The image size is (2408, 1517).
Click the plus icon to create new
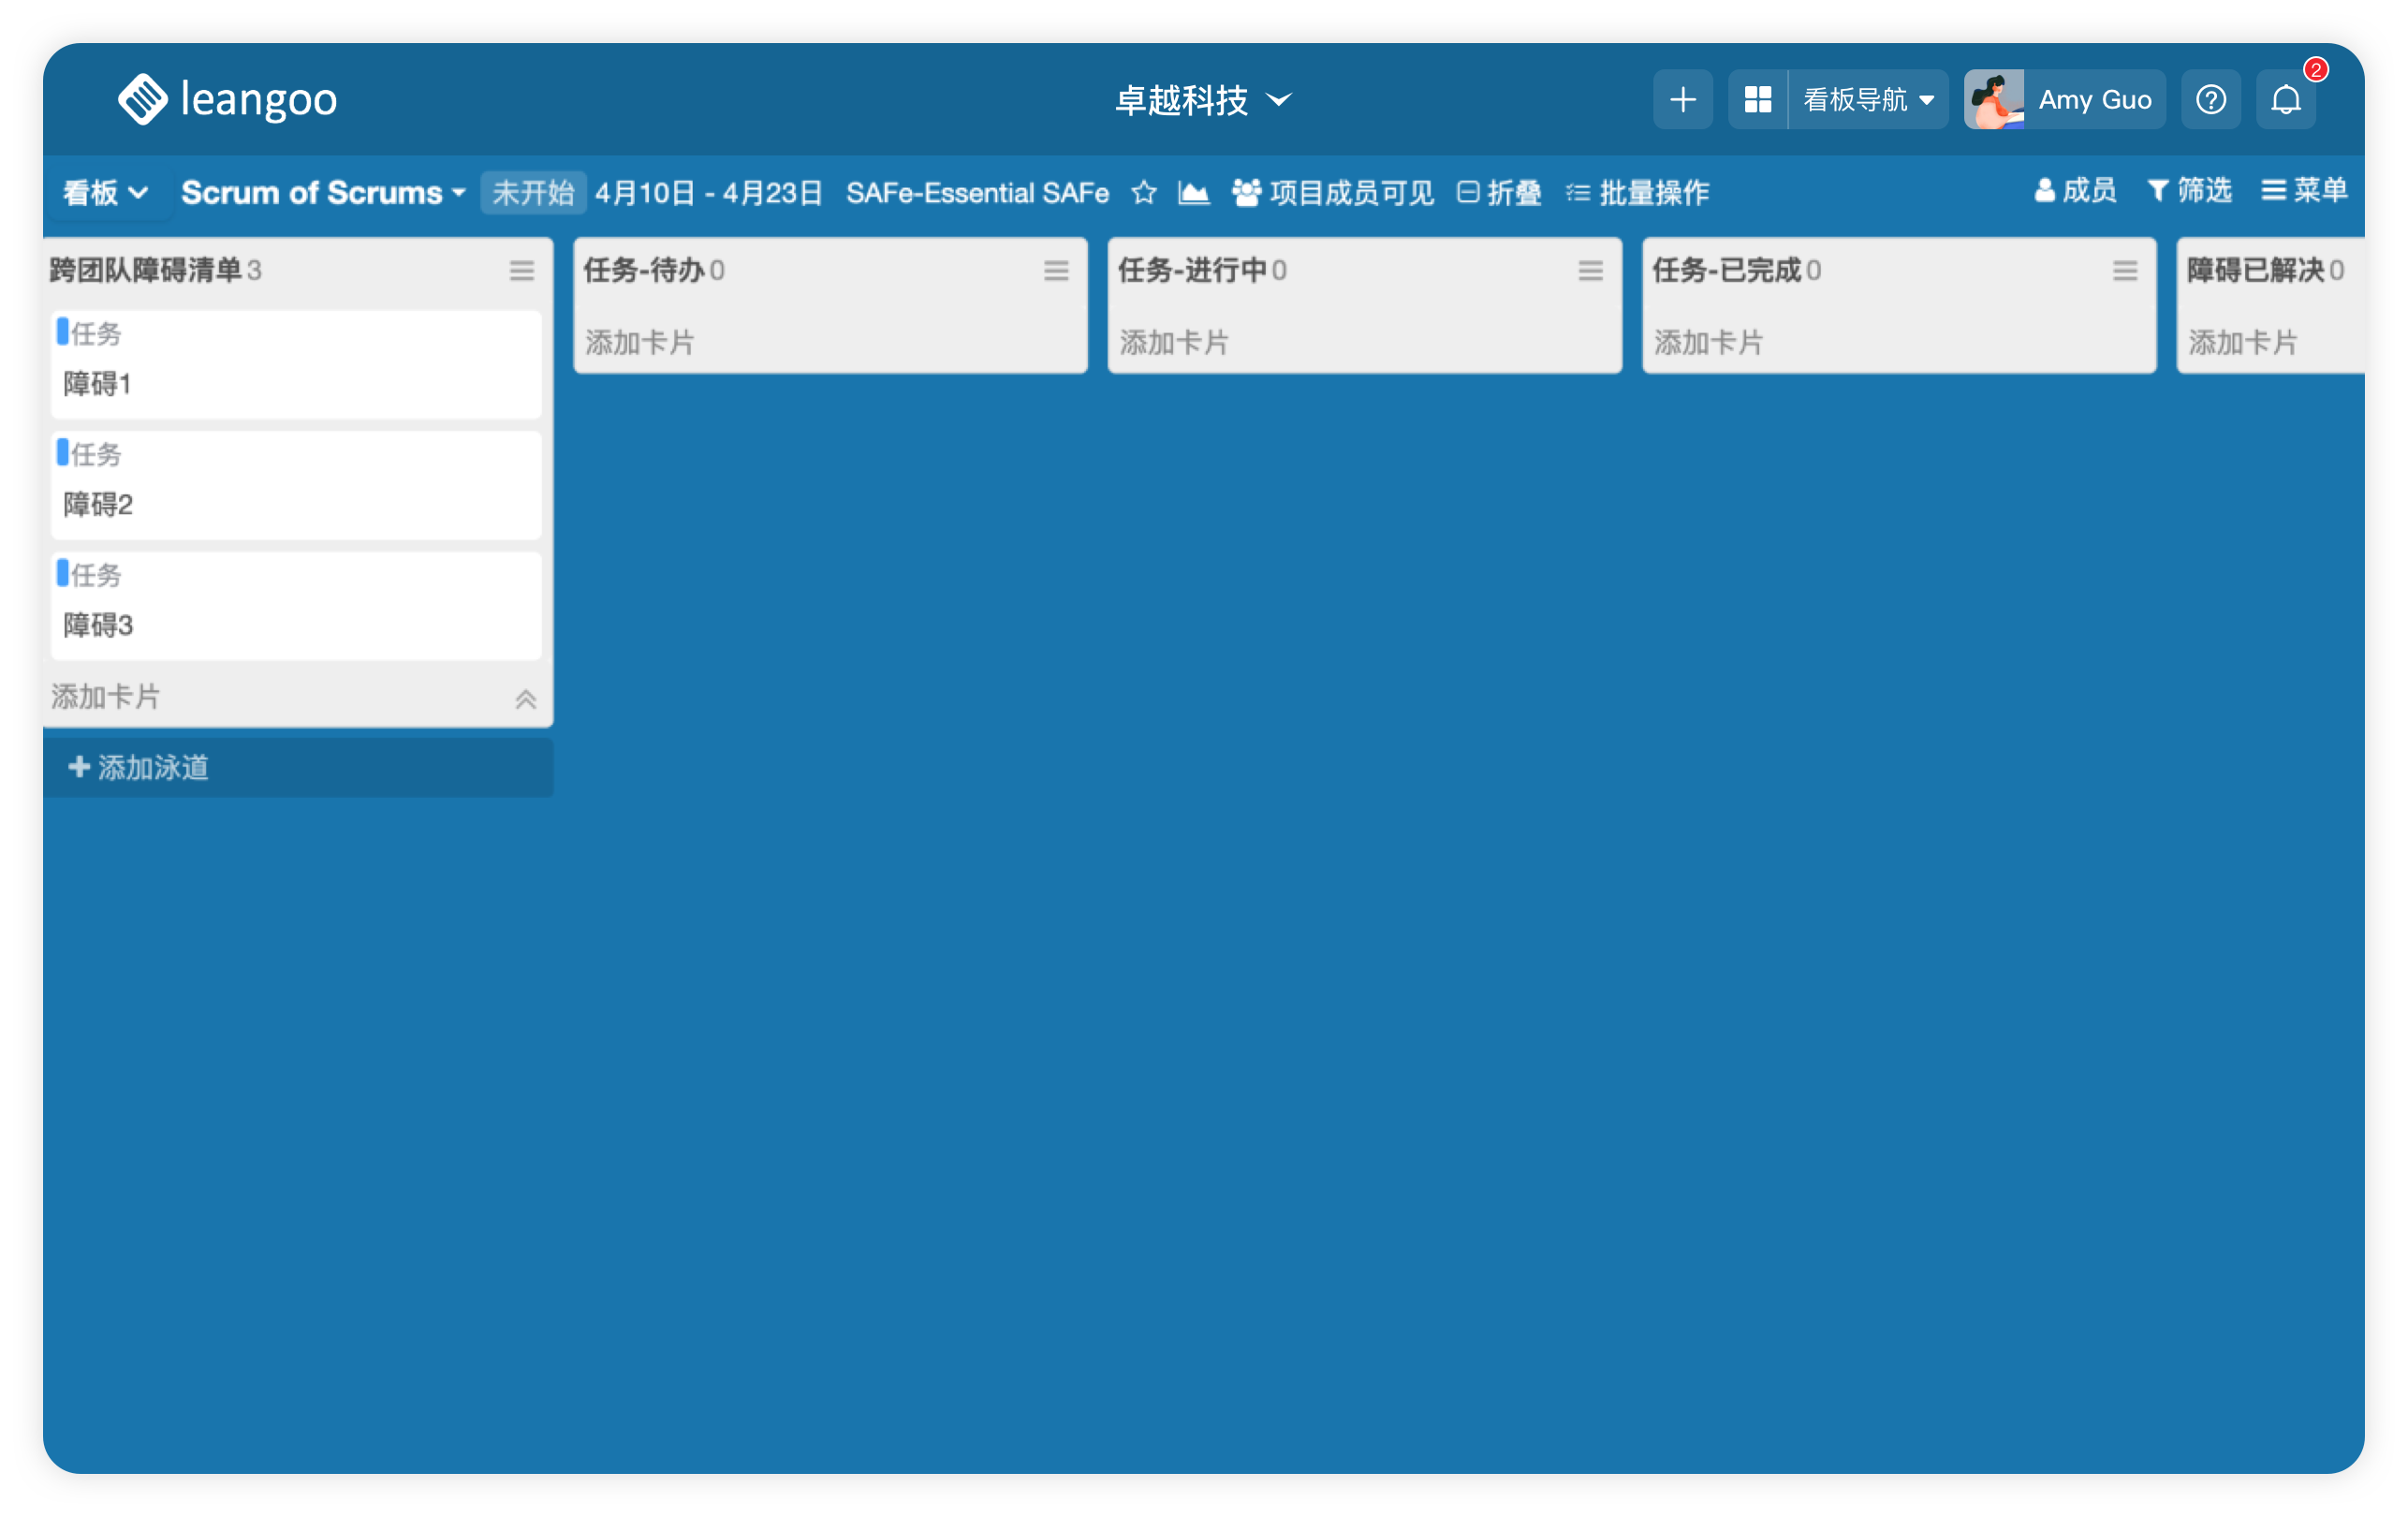click(x=1682, y=100)
